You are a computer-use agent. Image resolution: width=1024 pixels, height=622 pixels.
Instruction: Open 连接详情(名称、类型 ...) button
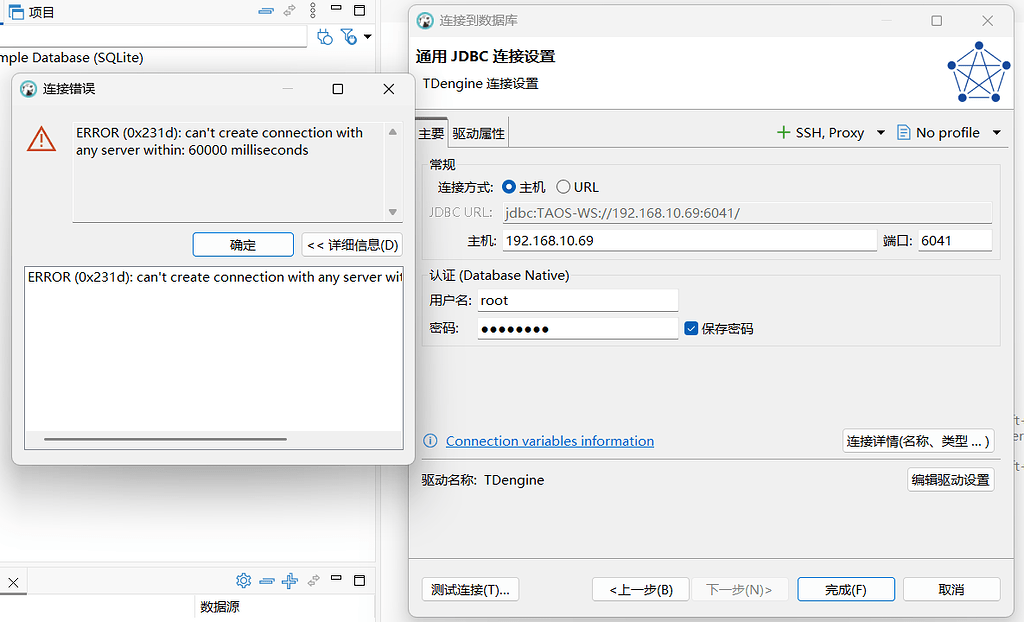[918, 441]
